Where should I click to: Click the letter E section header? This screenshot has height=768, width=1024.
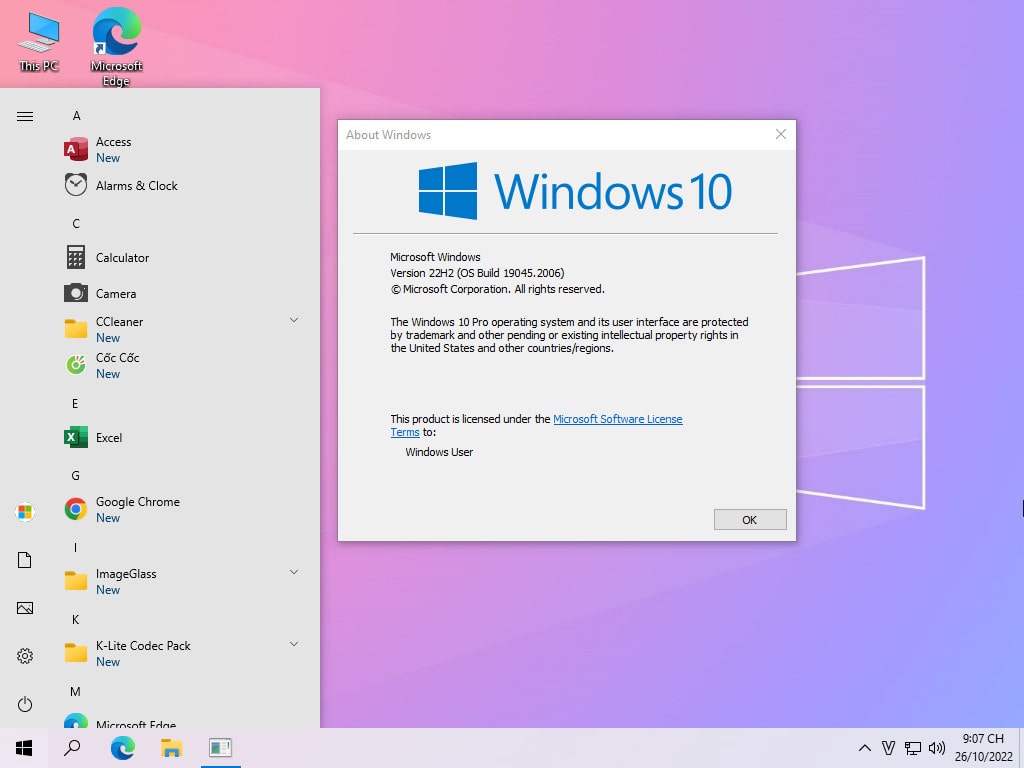tap(75, 404)
